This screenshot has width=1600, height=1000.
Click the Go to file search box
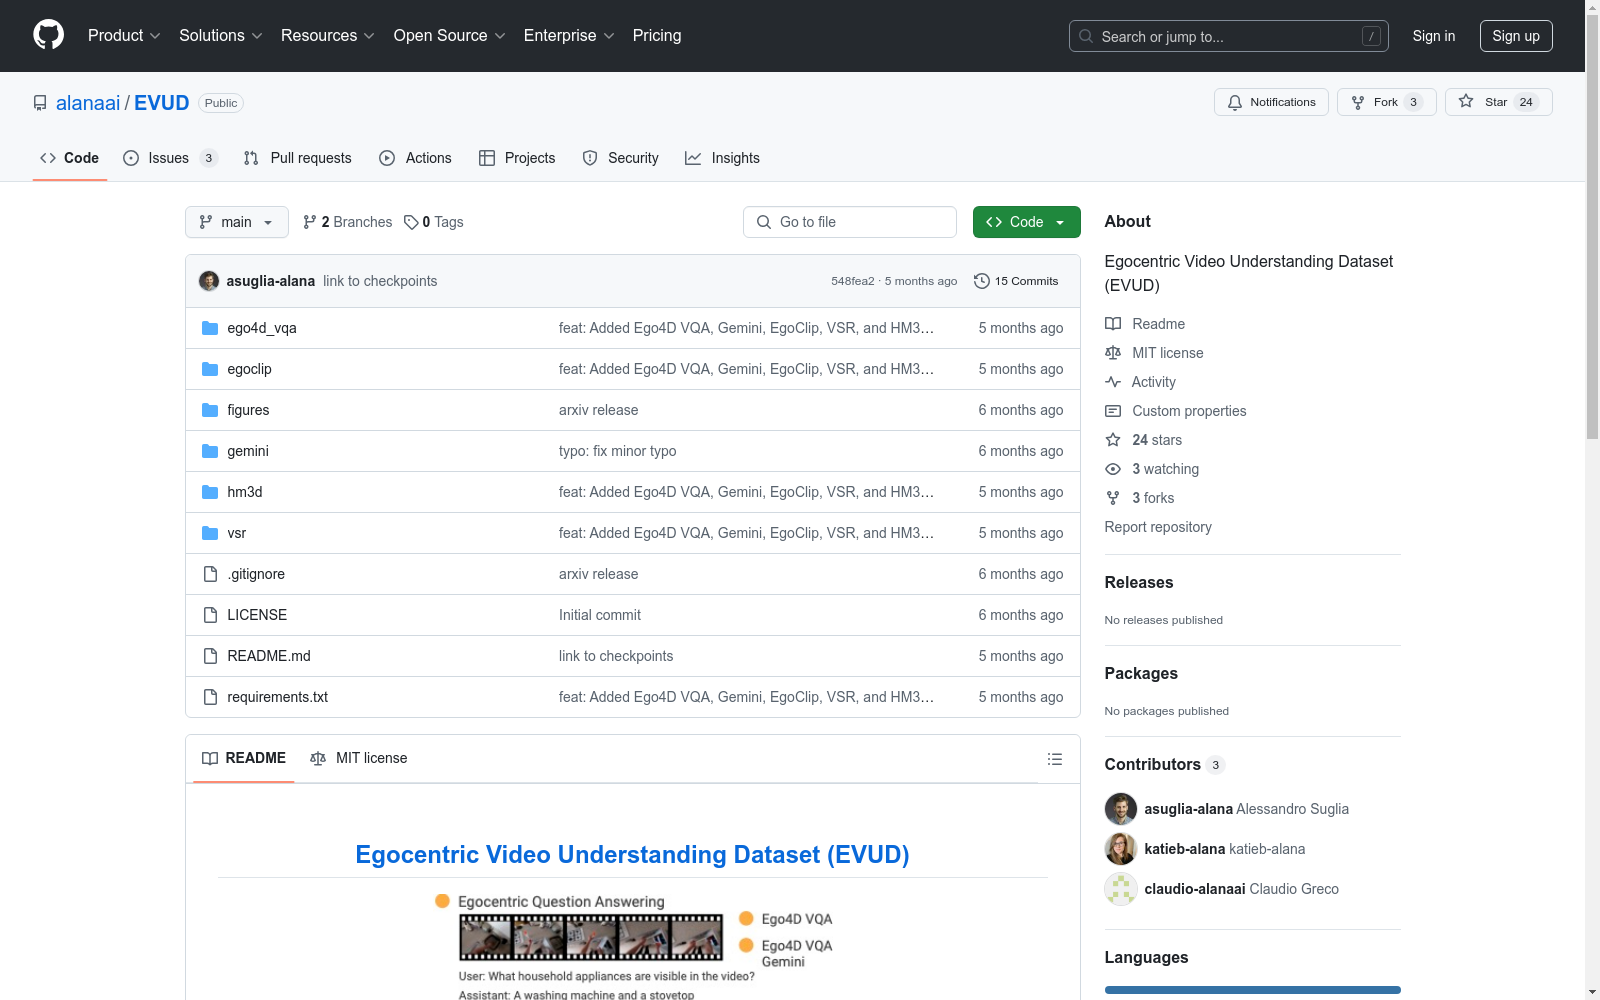click(850, 222)
